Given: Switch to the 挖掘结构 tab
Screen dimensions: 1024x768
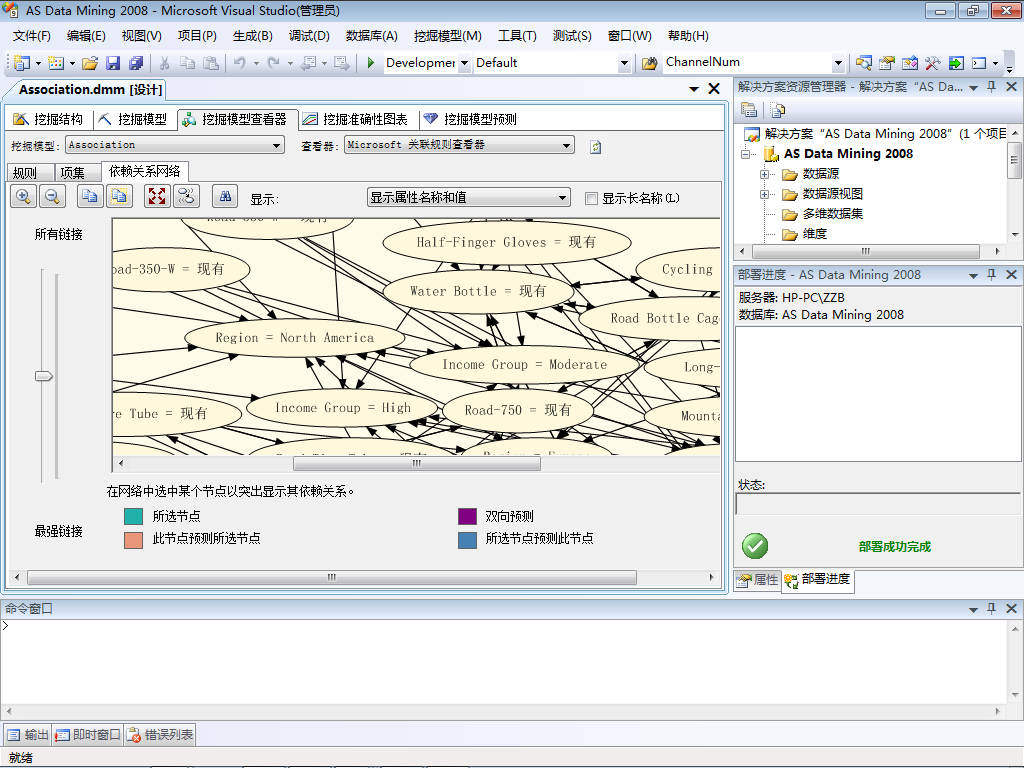Looking at the screenshot, I should (x=49, y=119).
